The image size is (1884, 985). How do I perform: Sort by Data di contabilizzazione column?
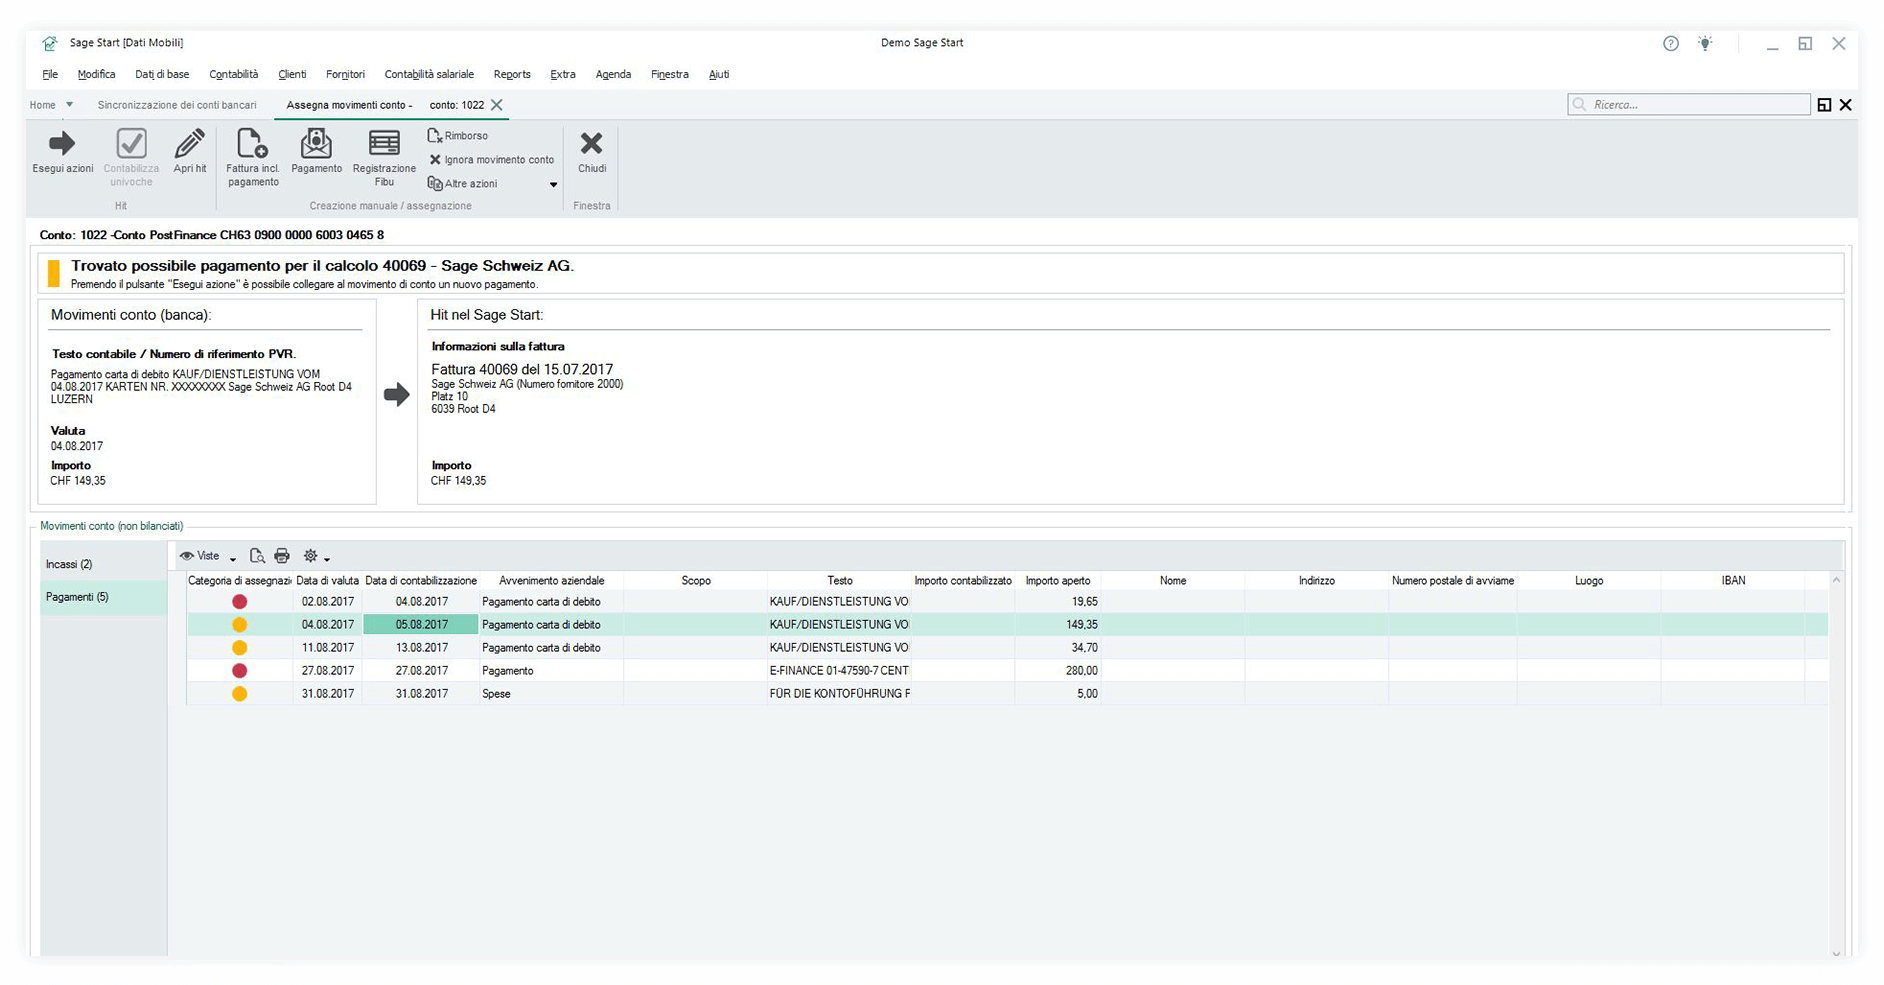421,580
